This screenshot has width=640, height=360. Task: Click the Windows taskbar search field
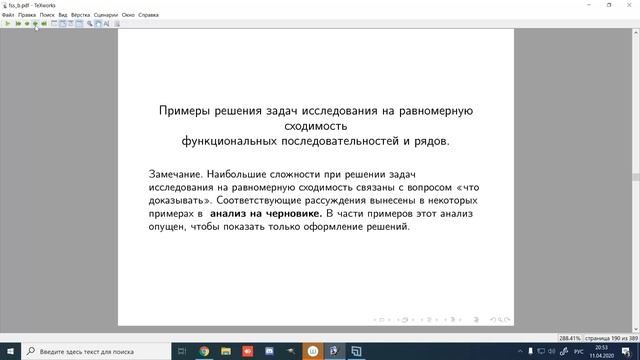pyautogui.click(x=96, y=351)
